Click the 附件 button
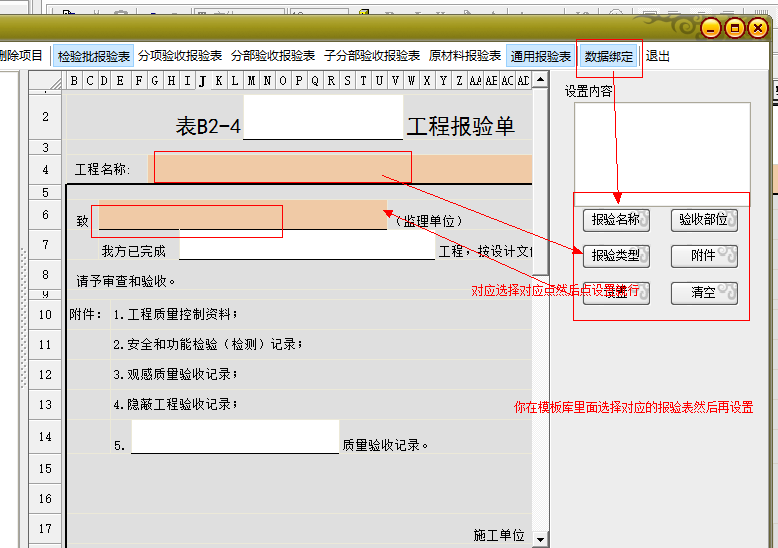The image size is (778, 548). click(704, 256)
